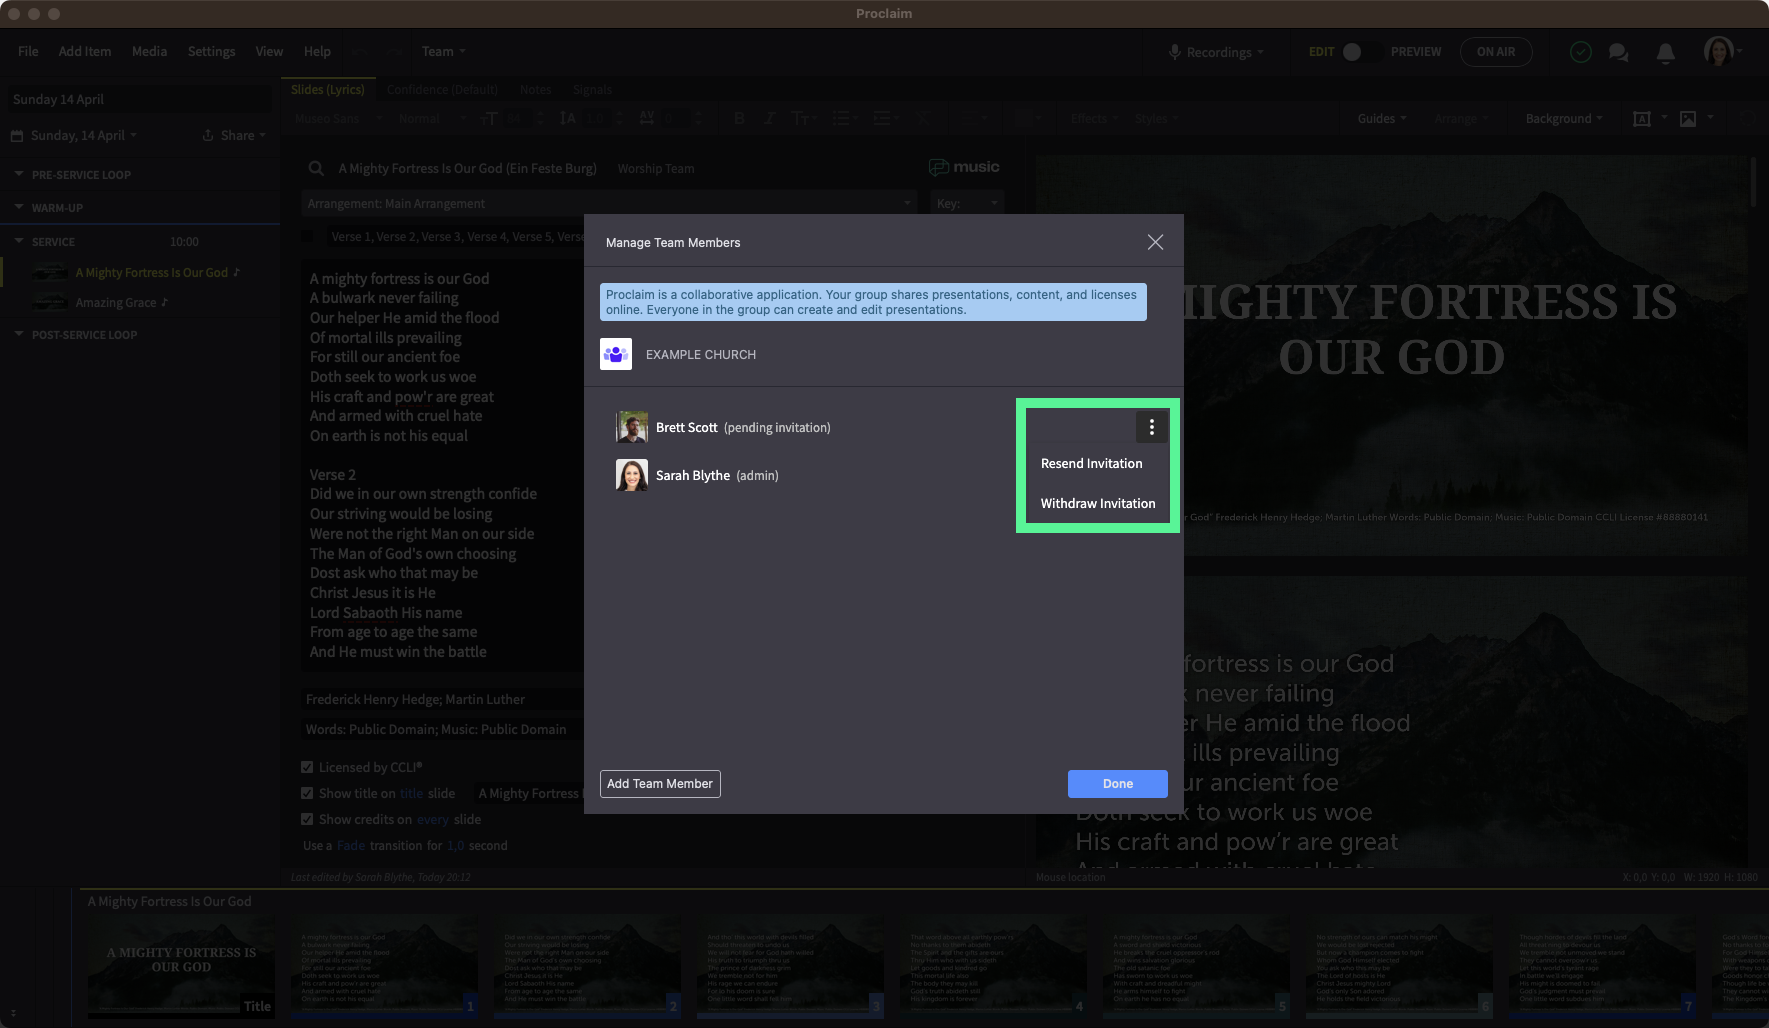Collapse the SERVICE section

pyautogui.click(x=19, y=241)
